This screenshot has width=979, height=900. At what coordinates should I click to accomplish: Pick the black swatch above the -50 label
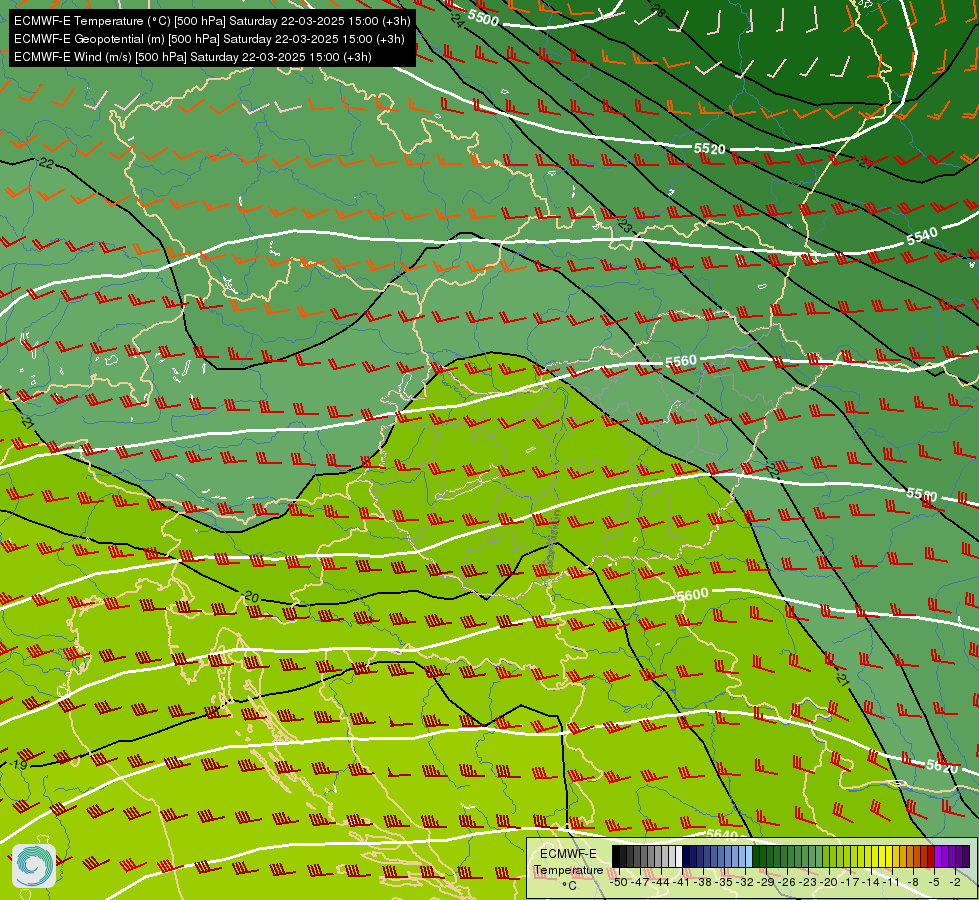tap(616, 856)
